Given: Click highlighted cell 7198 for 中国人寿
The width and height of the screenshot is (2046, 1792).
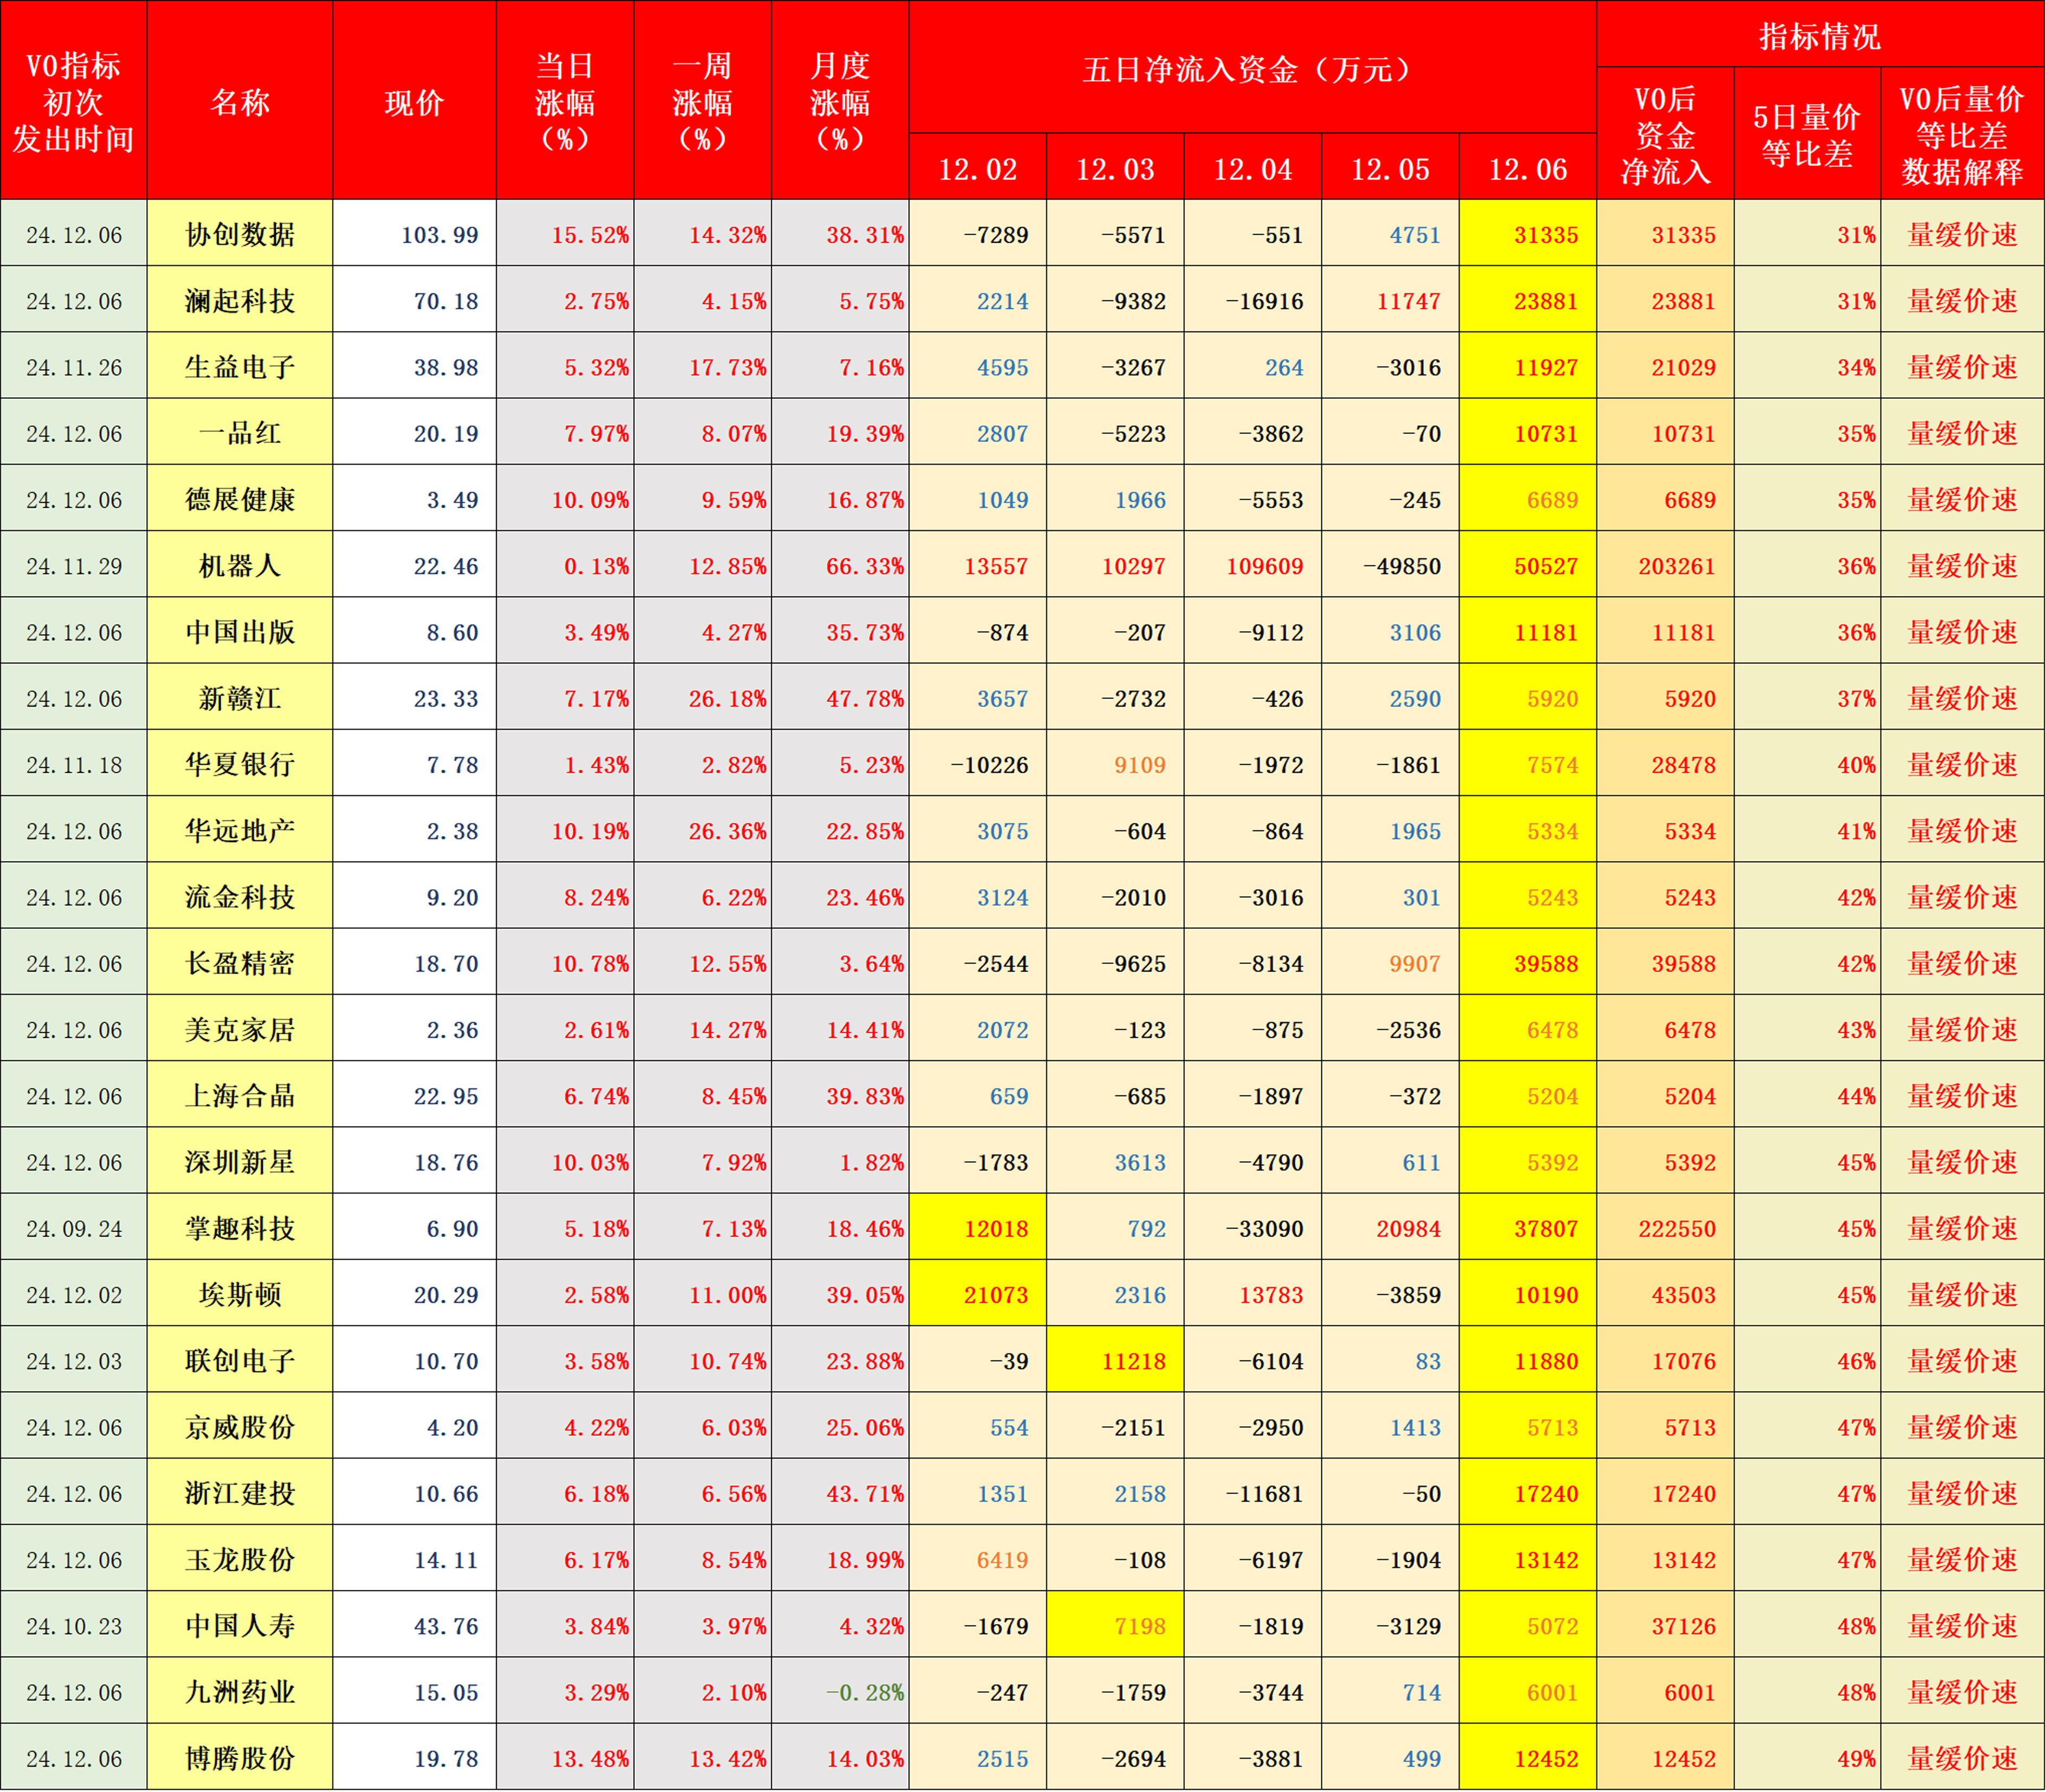Looking at the screenshot, I should [x=1115, y=1625].
